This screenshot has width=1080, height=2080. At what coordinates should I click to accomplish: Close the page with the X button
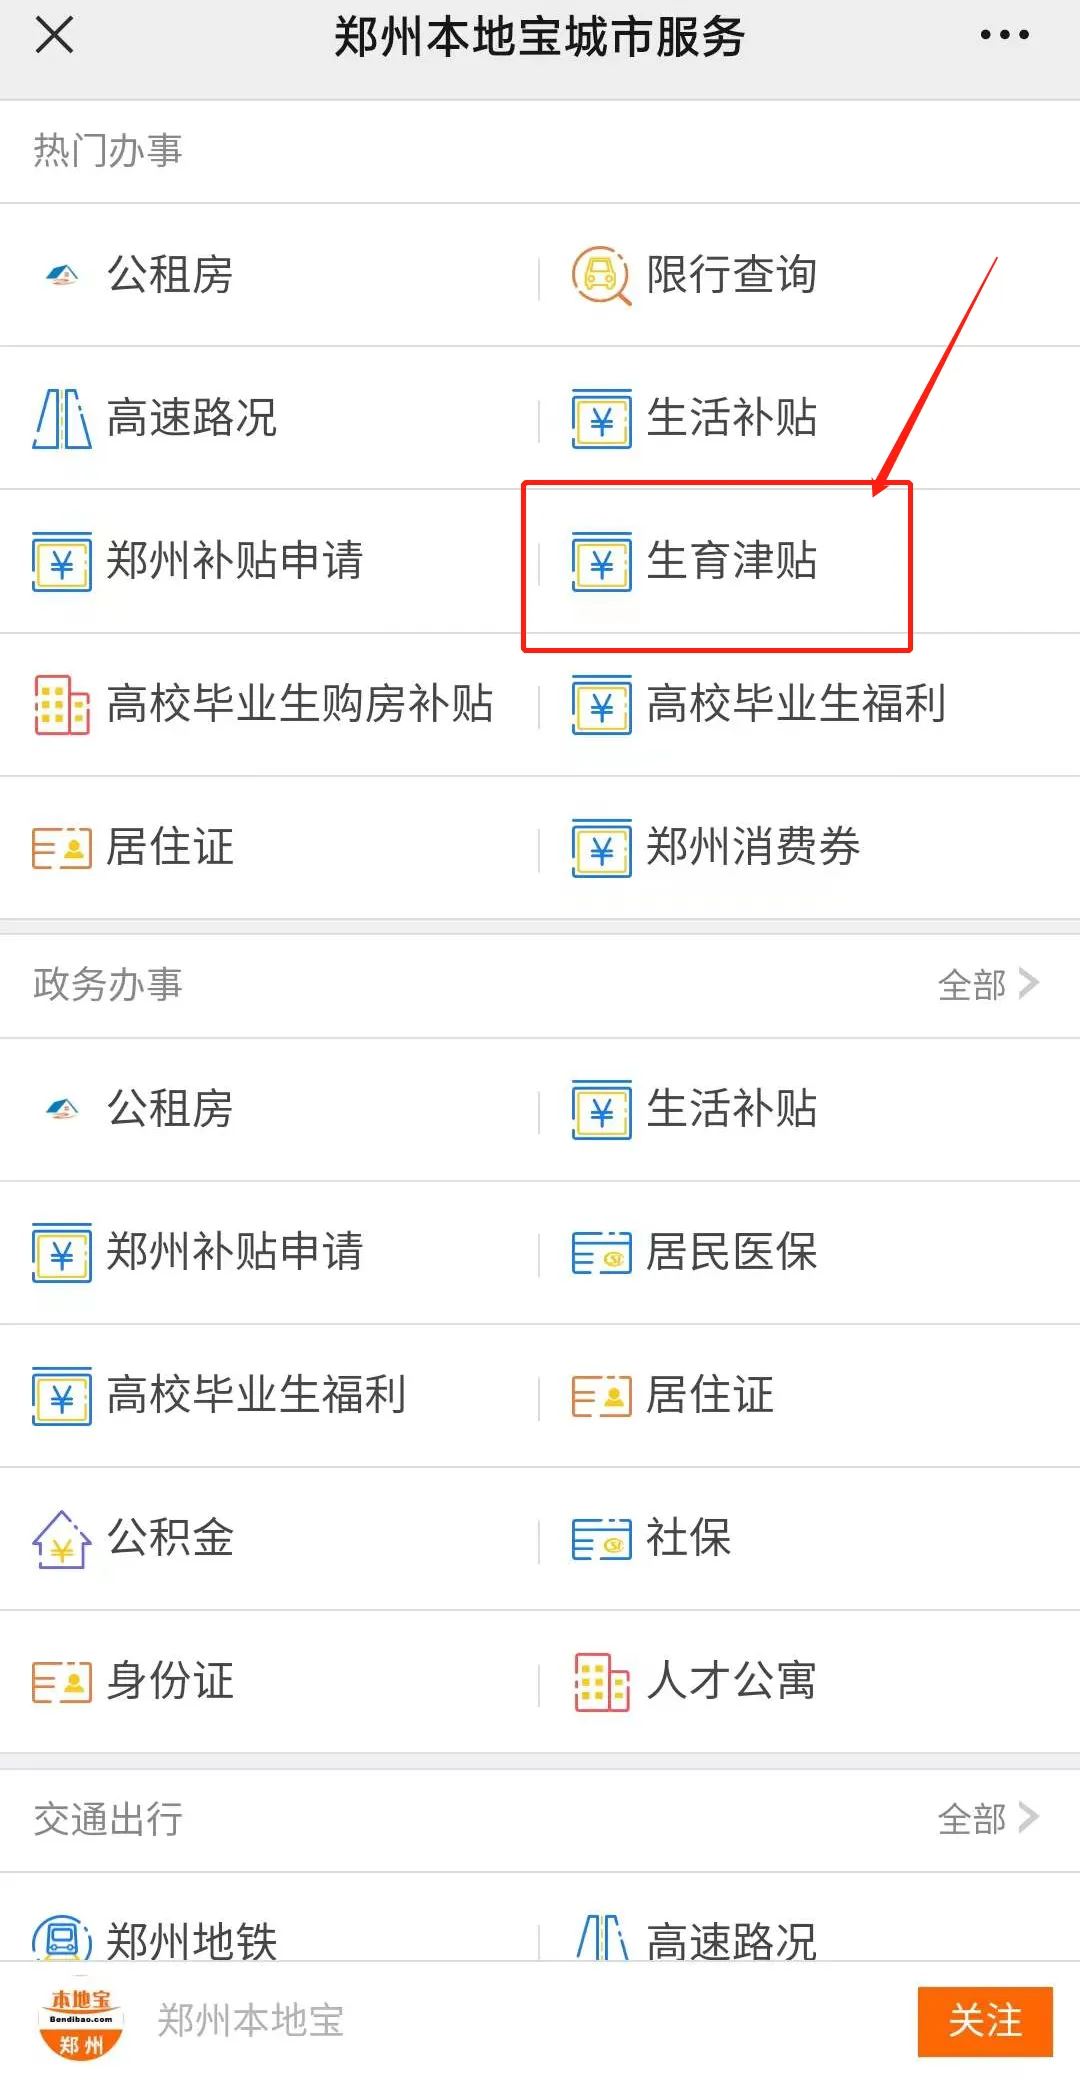pyautogui.click(x=55, y=36)
